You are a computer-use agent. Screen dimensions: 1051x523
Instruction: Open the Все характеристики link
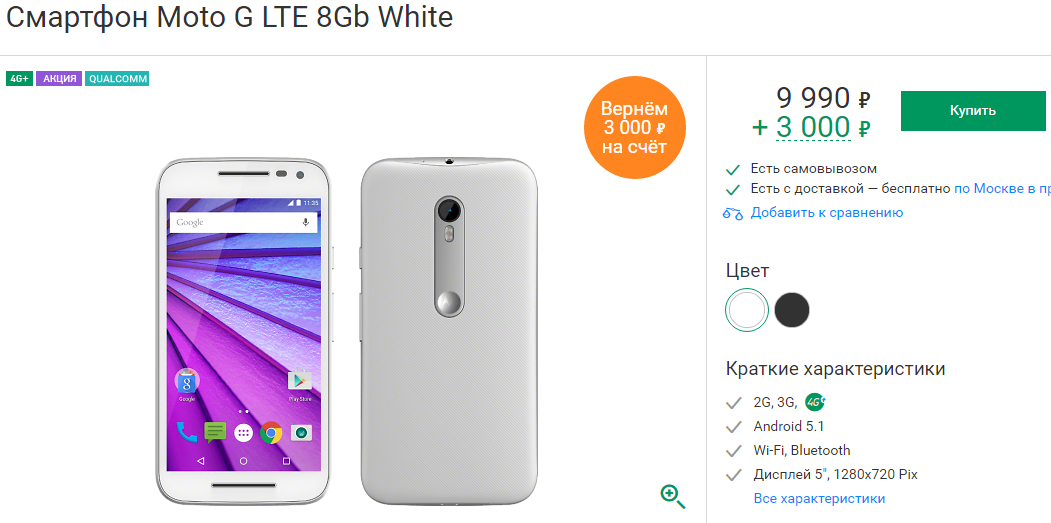coord(819,498)
